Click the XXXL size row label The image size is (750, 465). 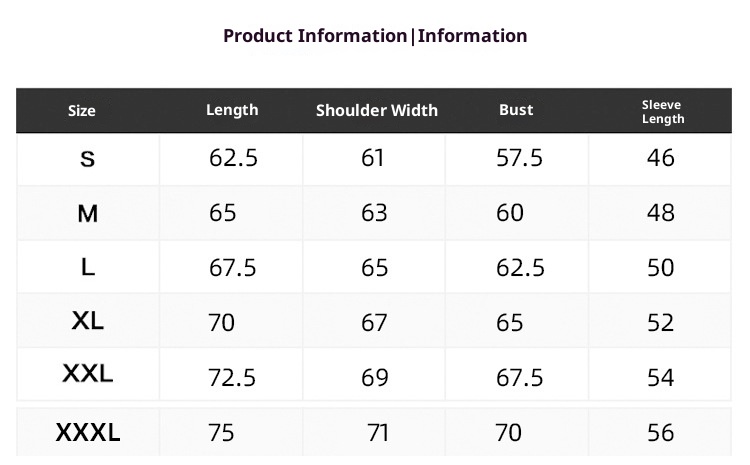point(88,433)
